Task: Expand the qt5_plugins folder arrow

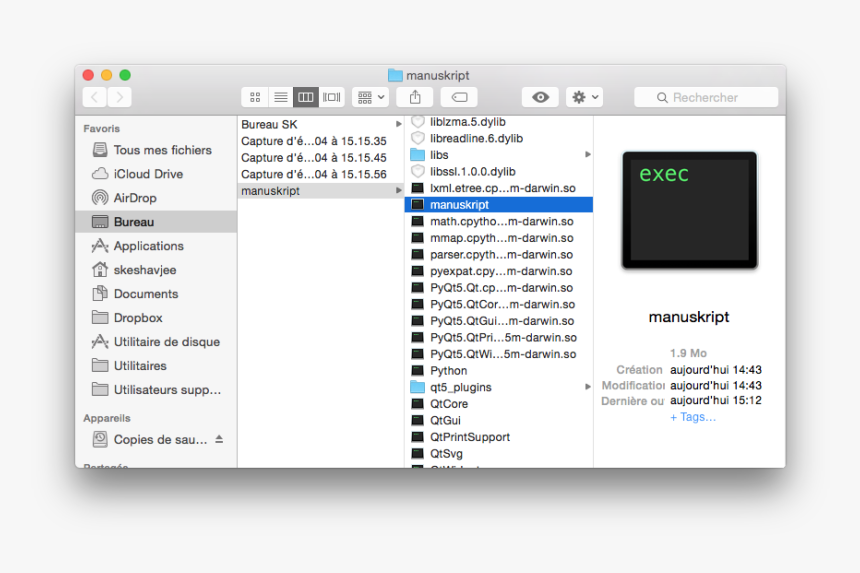Action: [588, 387]
